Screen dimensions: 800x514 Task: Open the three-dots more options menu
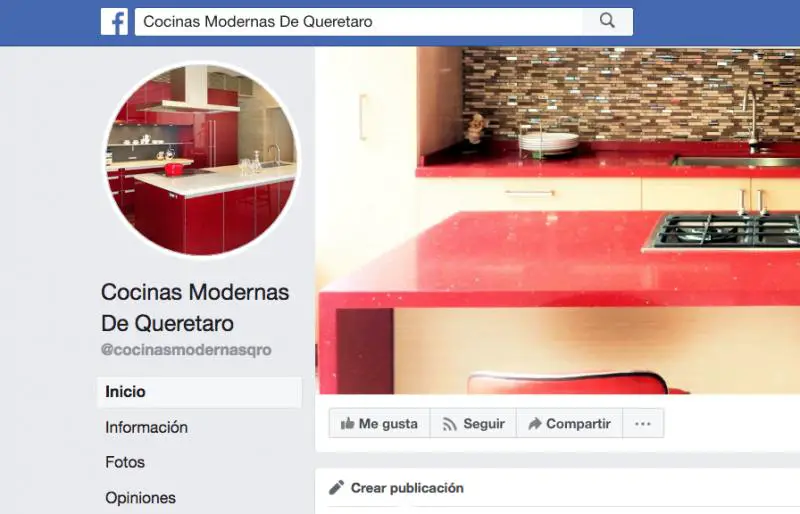tap(643, 423)
